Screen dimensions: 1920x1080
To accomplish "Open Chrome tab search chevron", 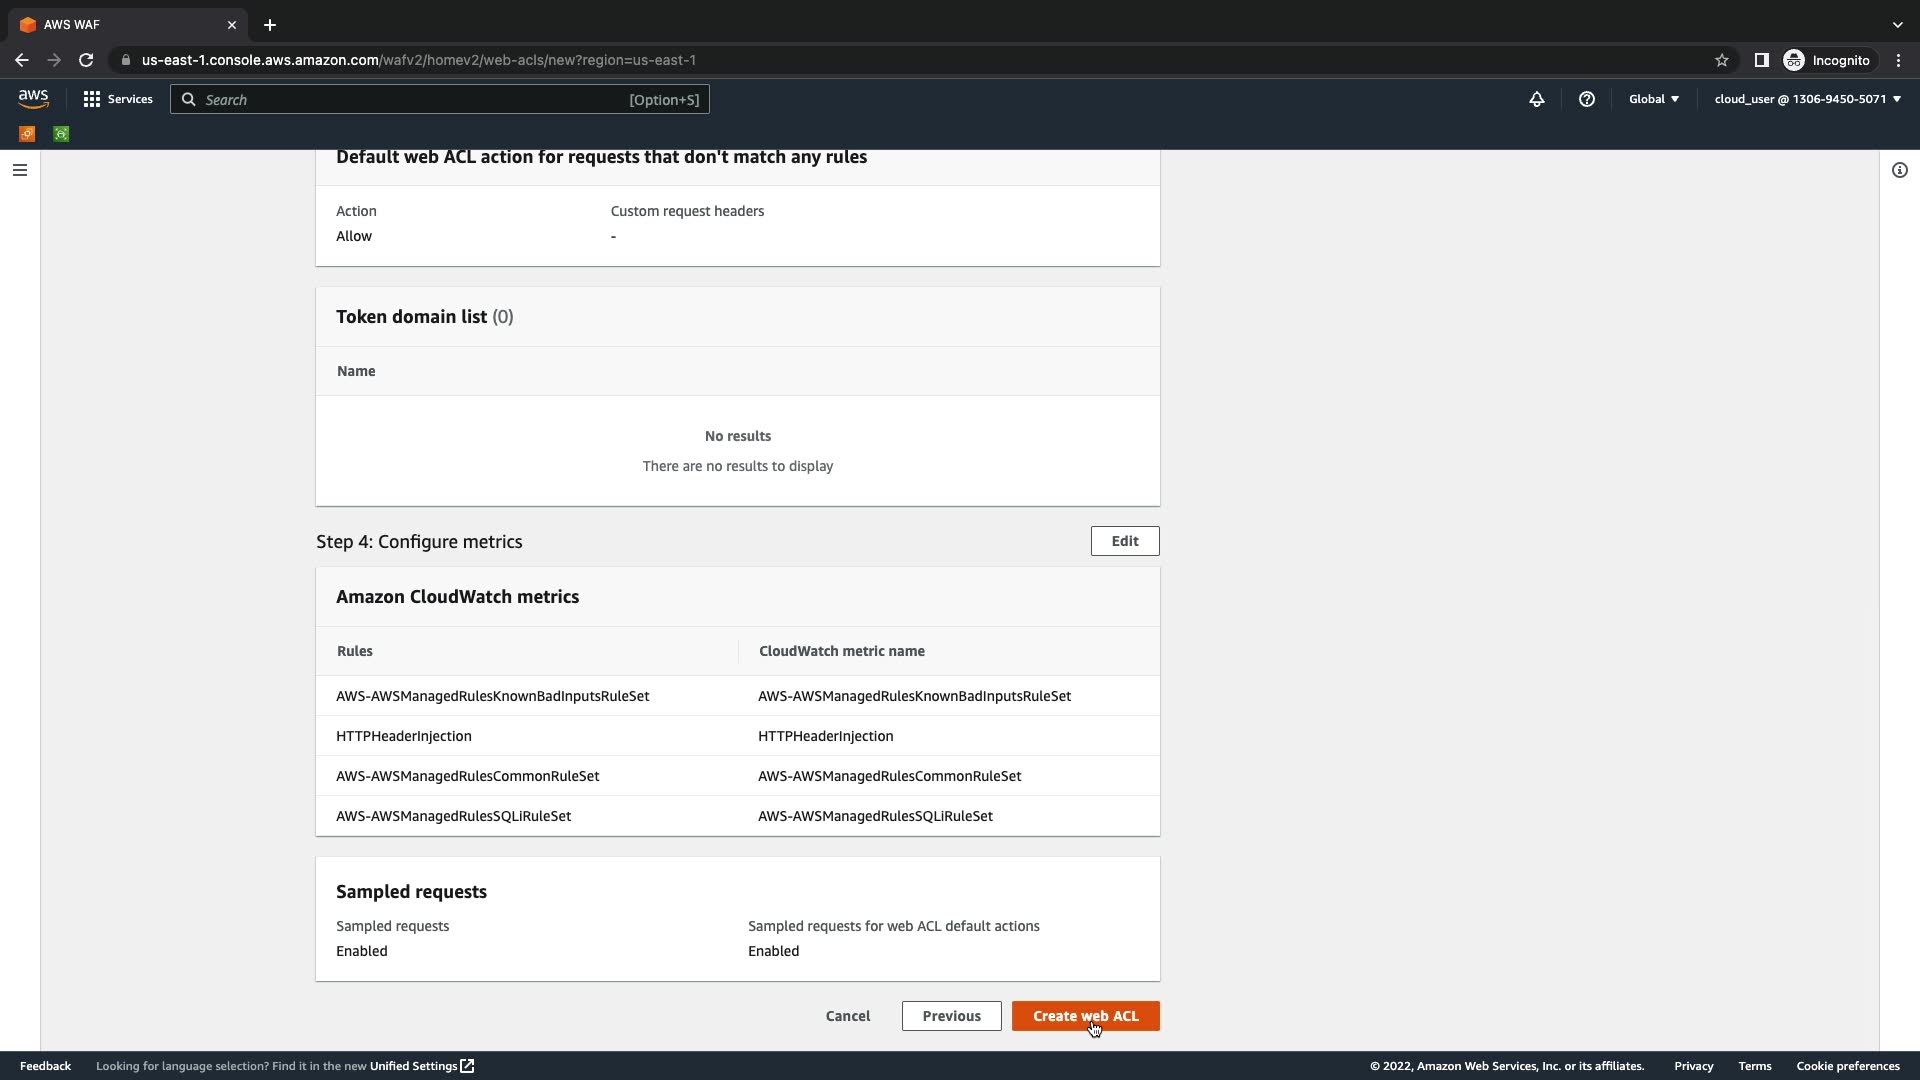I will [1897, 25].
